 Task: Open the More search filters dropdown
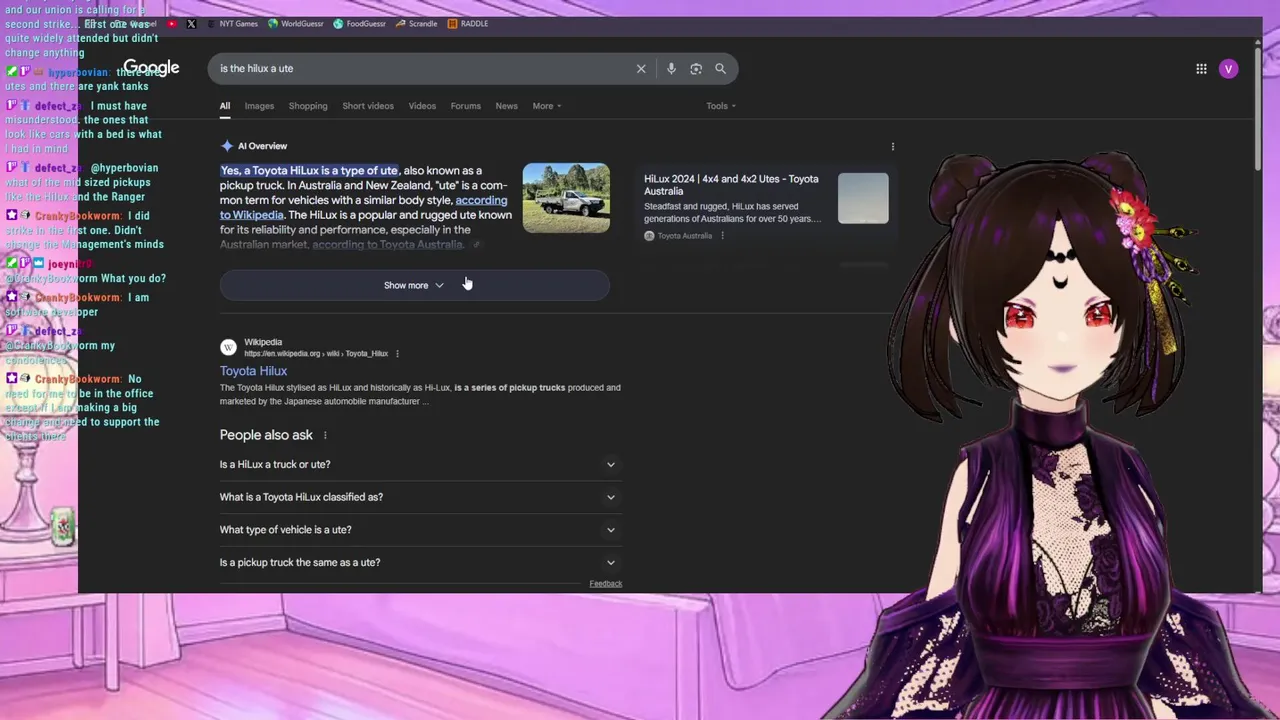coord(547,106)
